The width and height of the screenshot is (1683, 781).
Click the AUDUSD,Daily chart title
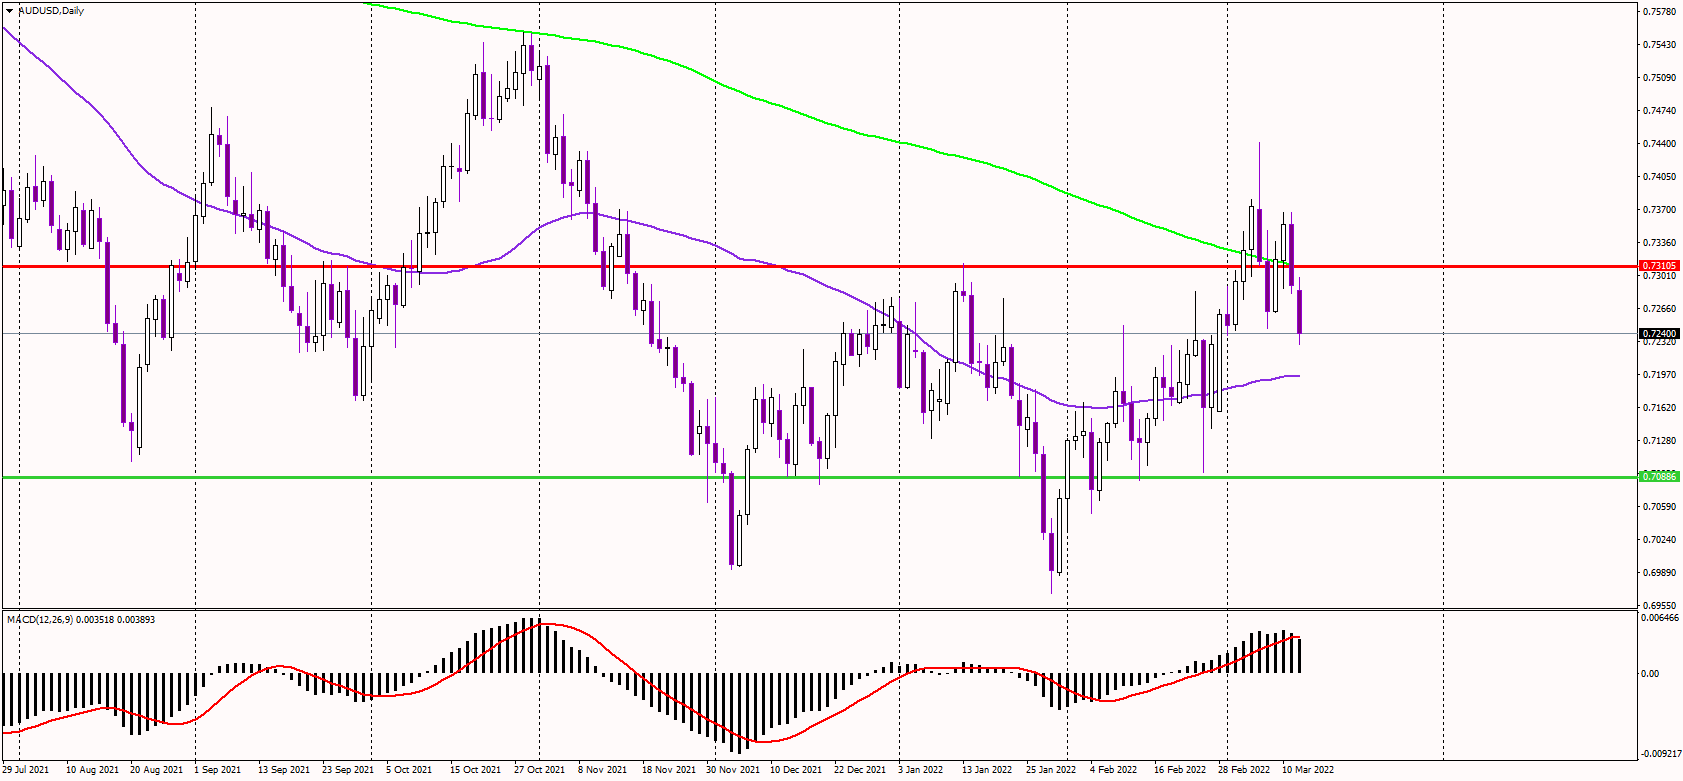[51, 11]
